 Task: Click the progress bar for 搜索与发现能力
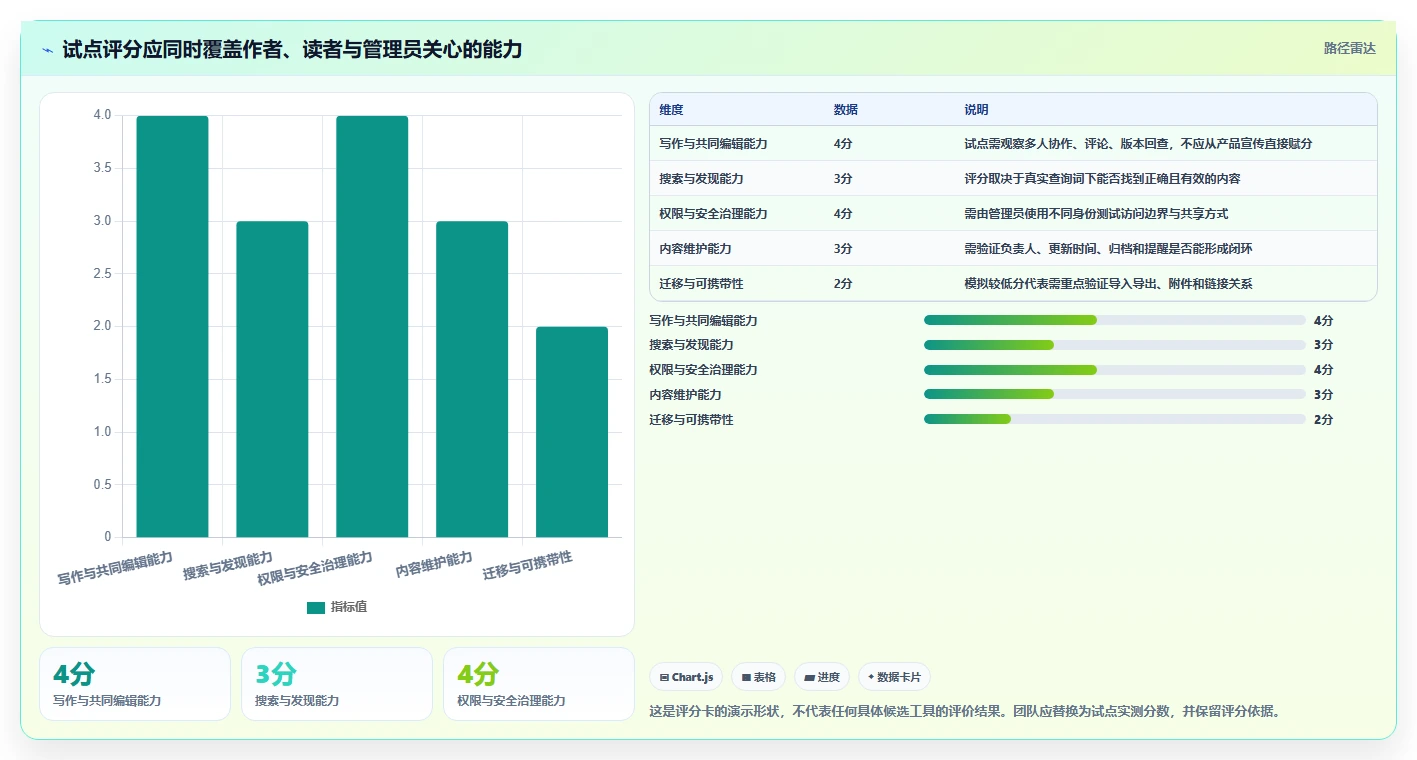point(1115,345)
